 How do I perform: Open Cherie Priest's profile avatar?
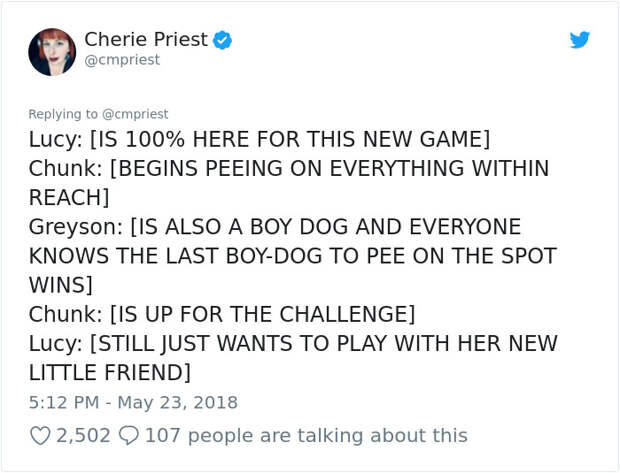[x=52, y=52]
